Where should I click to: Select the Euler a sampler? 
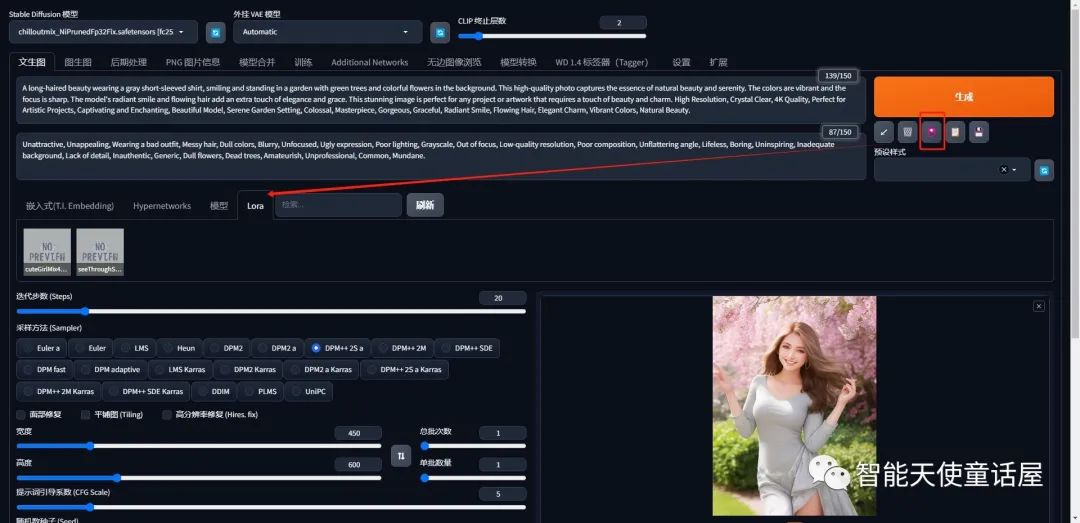pyautogui.click(x=43, y=348)
